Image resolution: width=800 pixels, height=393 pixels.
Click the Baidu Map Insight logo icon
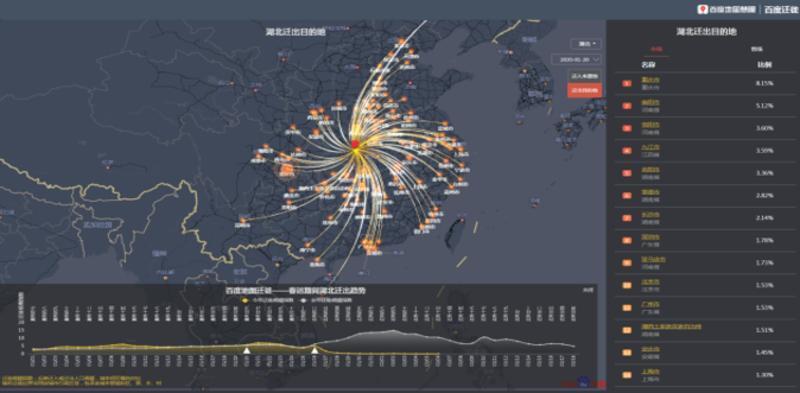(x=703, y=9)
